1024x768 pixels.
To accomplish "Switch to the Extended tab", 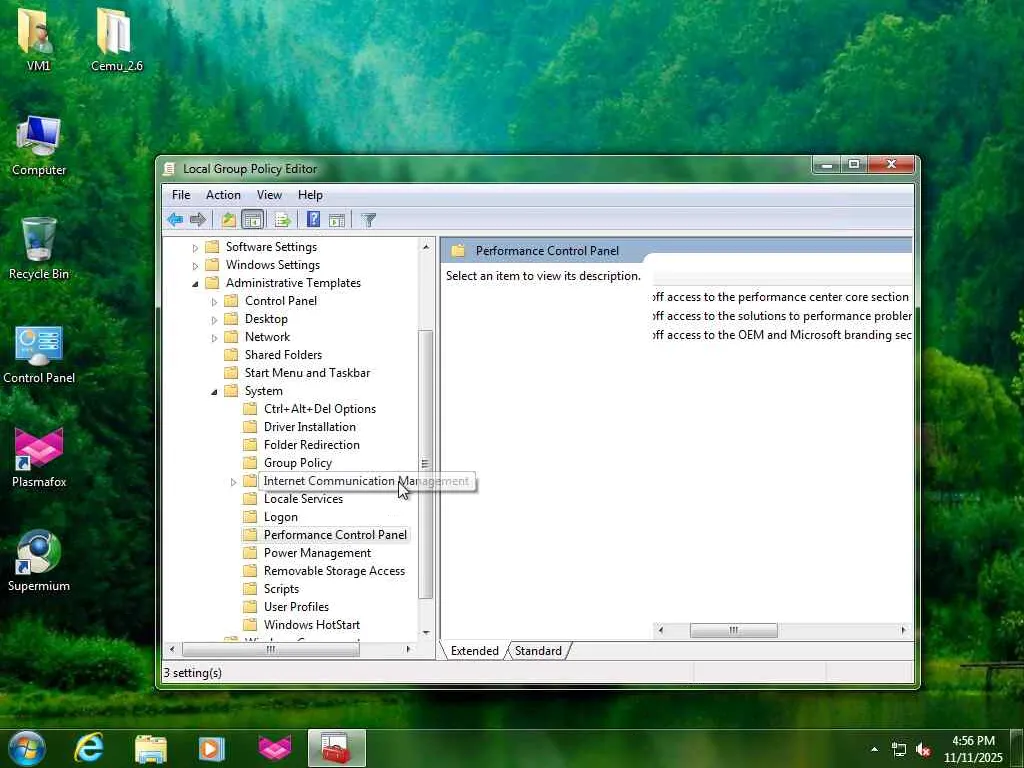I will [x=474, y=650].
